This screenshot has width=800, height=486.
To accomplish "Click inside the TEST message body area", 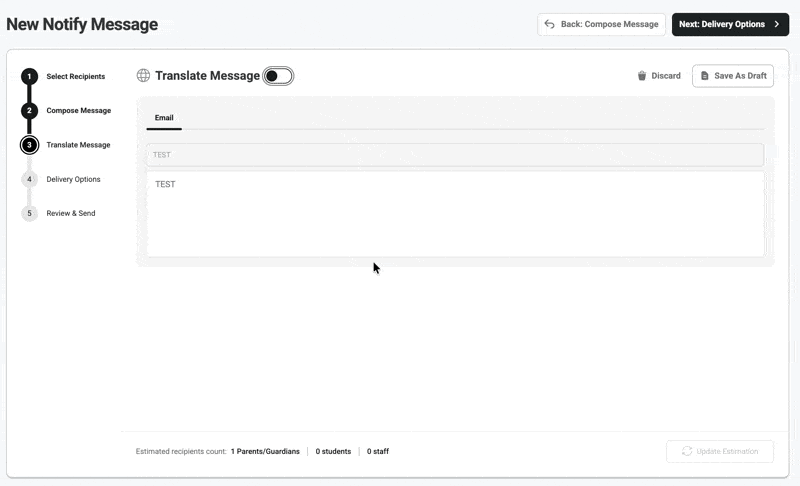I will point(455,214).
